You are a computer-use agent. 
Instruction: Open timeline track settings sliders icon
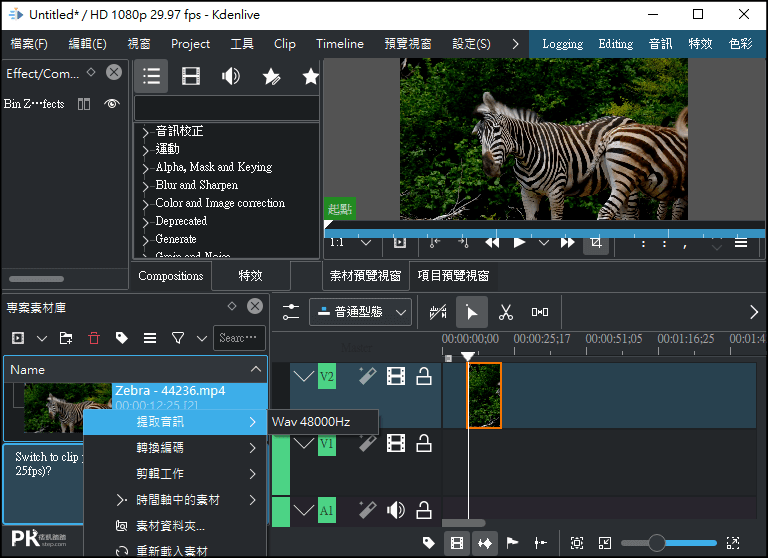click(x=290, y=312)
